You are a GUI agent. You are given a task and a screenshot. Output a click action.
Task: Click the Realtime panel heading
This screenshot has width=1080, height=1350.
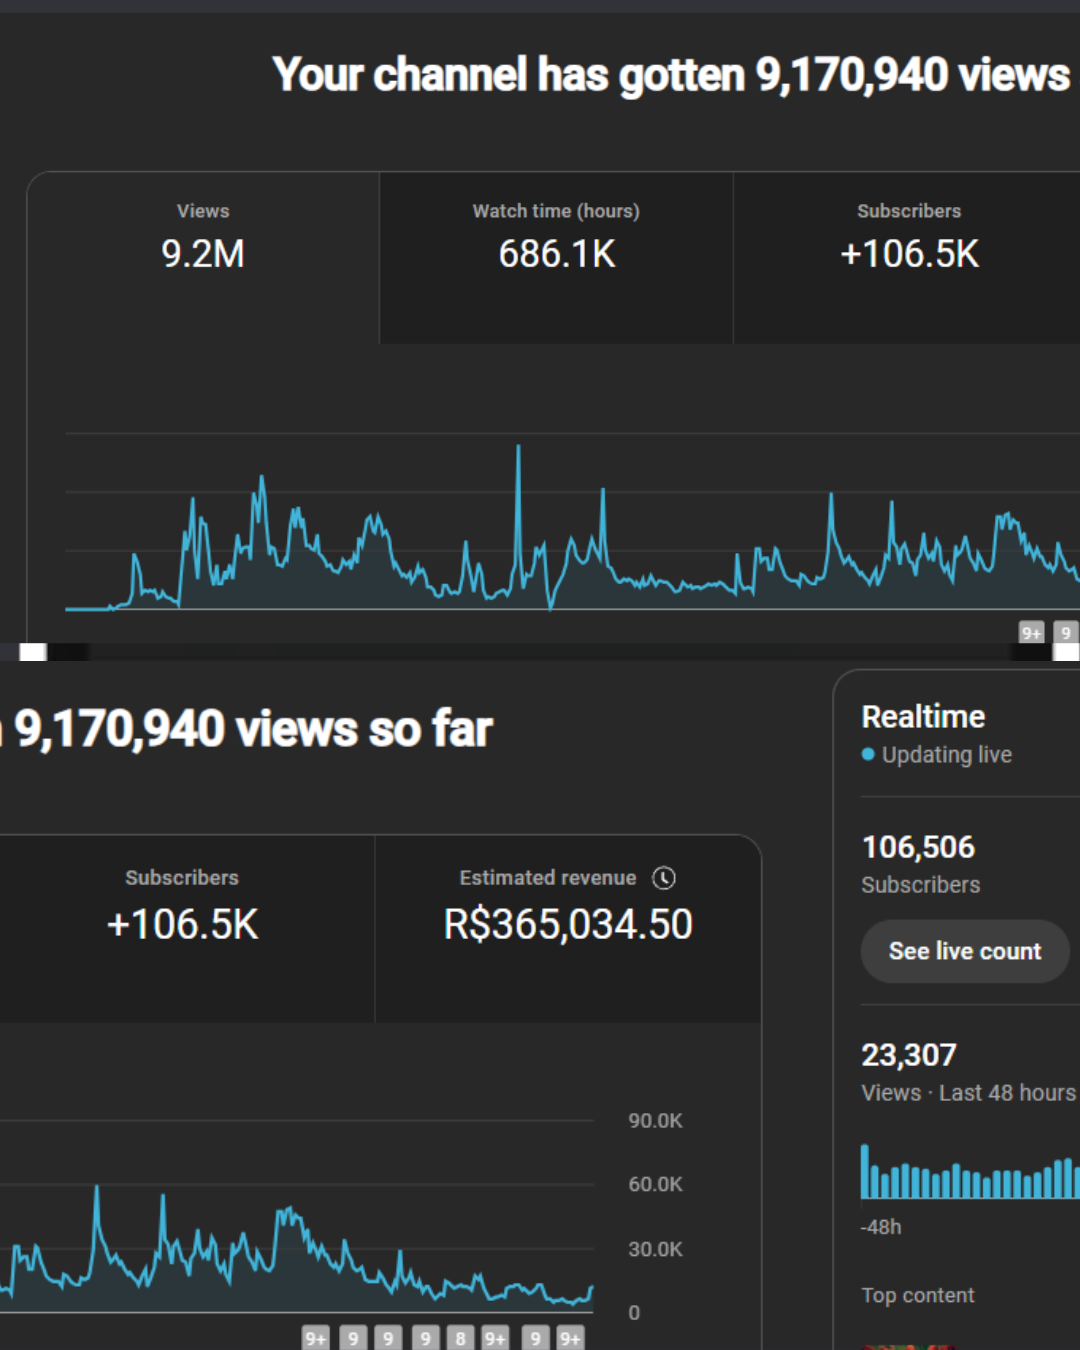click(923, 717)
